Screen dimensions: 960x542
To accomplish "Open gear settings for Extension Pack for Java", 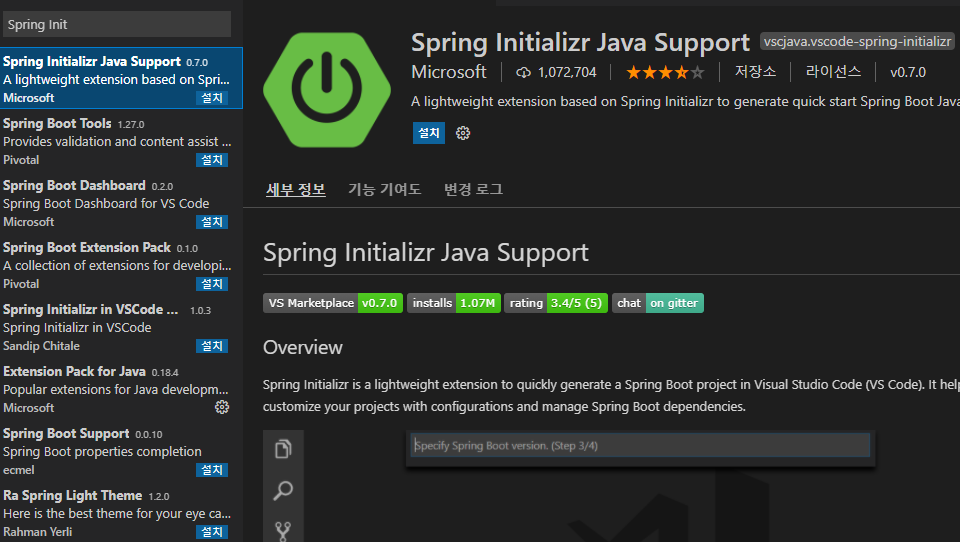I will click(x=222, y=407).
